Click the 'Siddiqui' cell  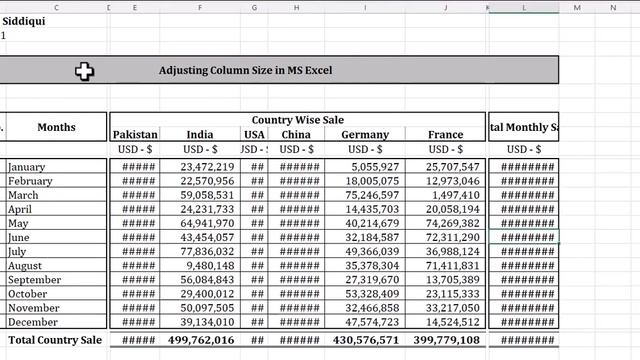point(24,21)
